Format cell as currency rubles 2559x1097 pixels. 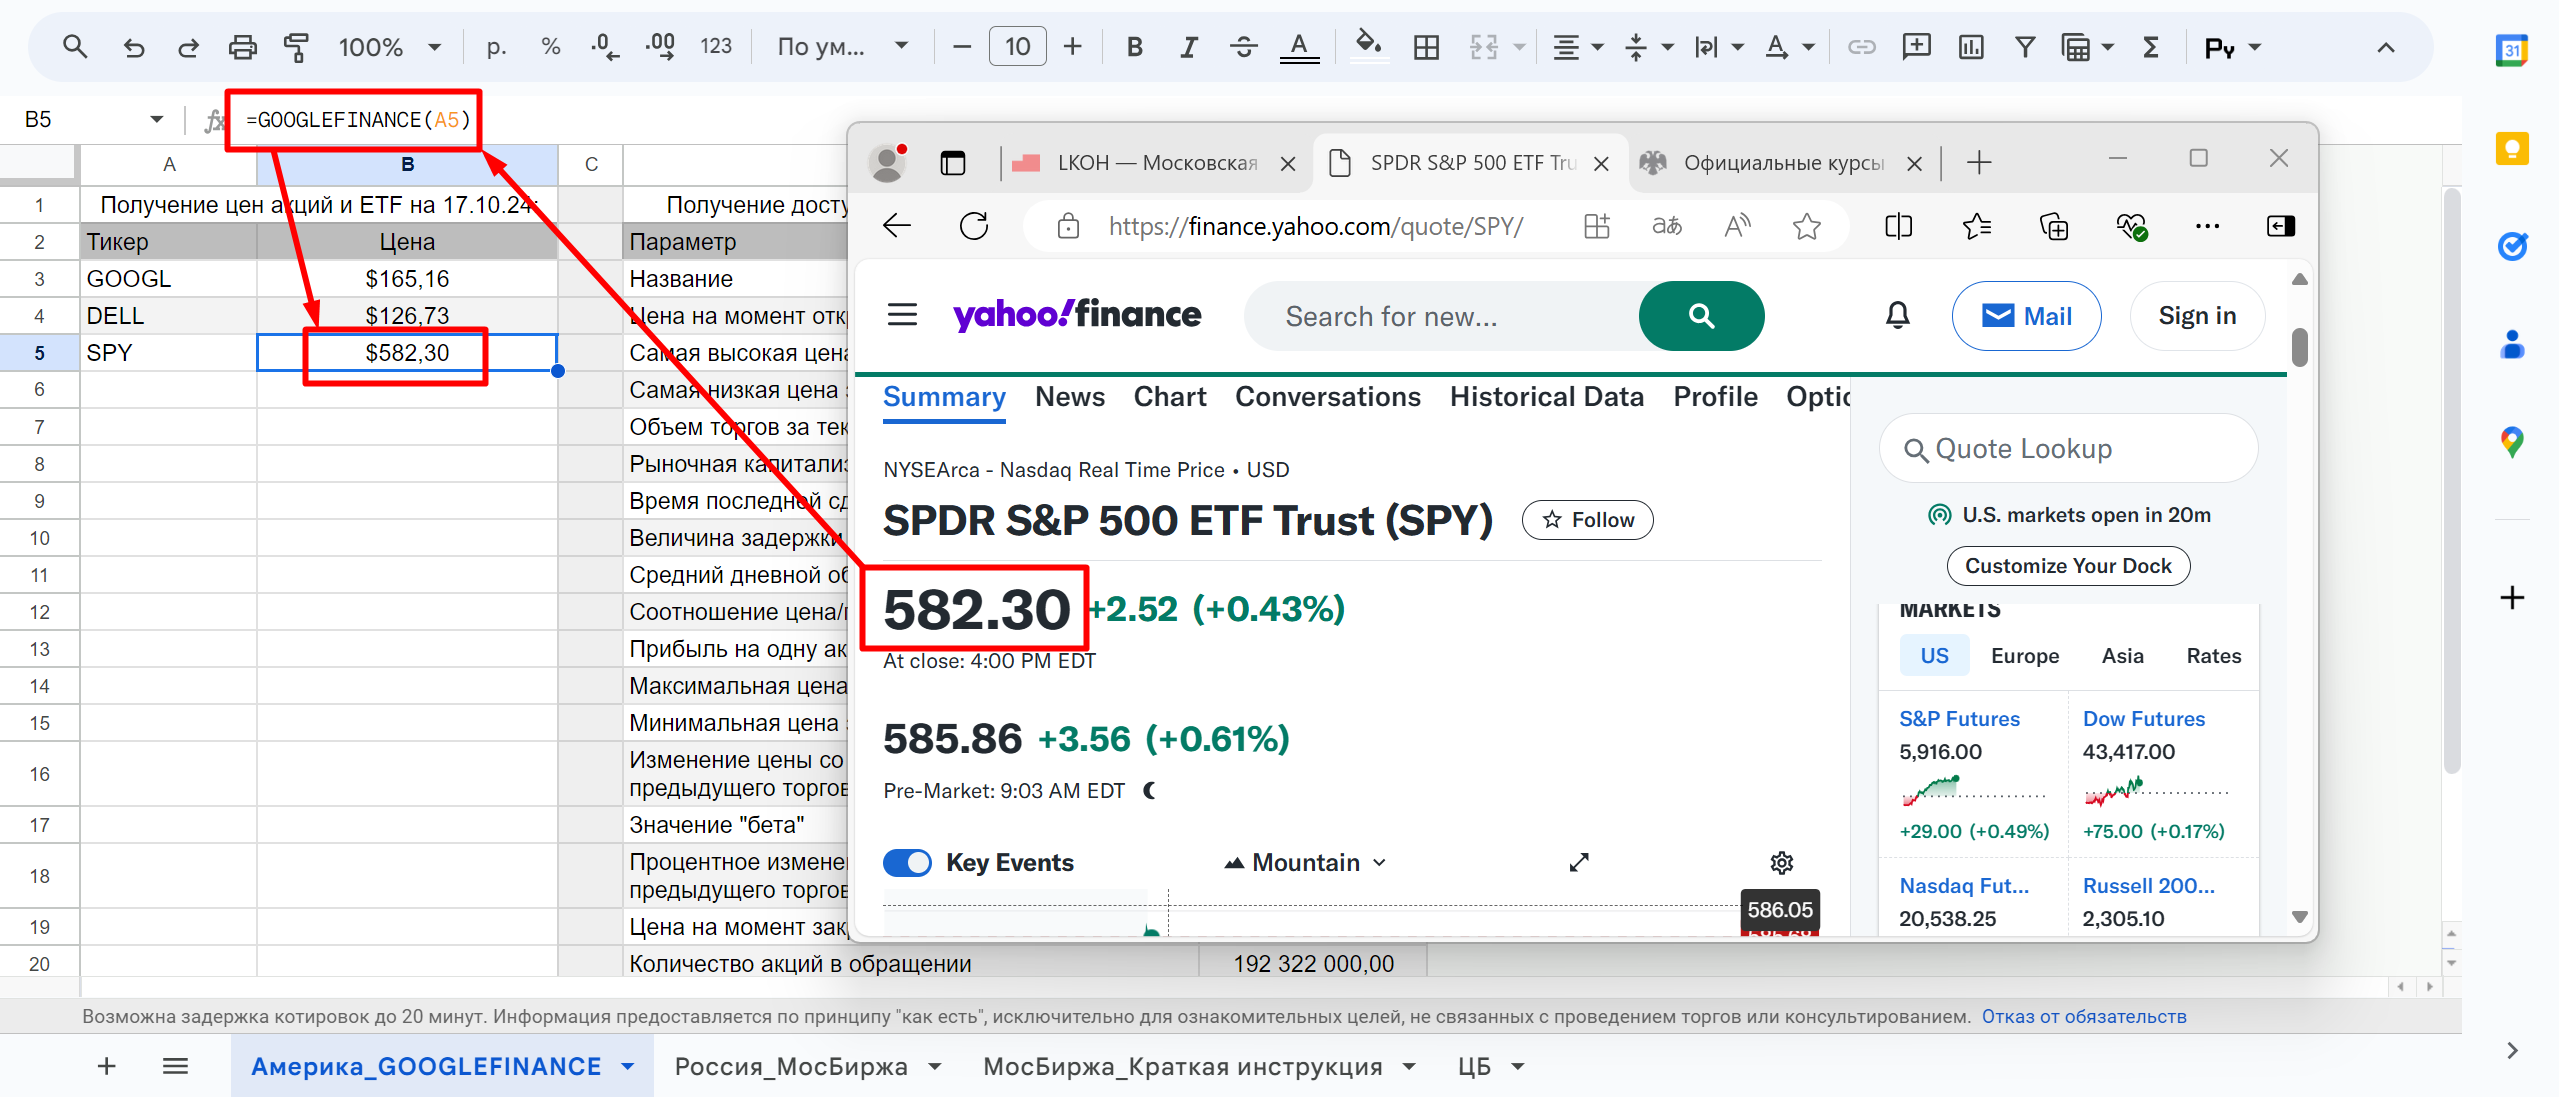496,46
